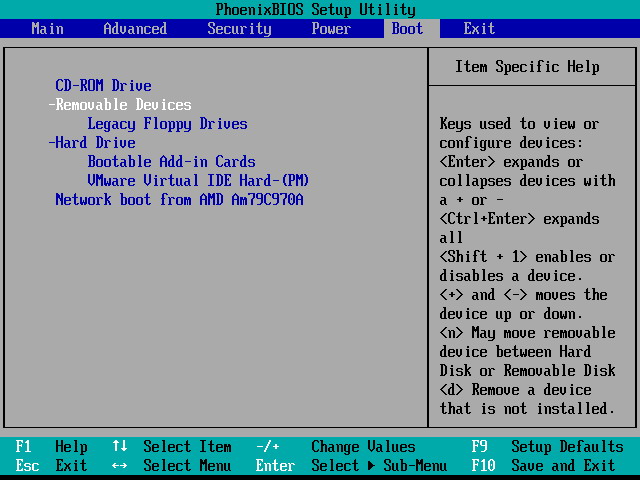Click the Item Specific Help heading

click(x=527, y=67)
